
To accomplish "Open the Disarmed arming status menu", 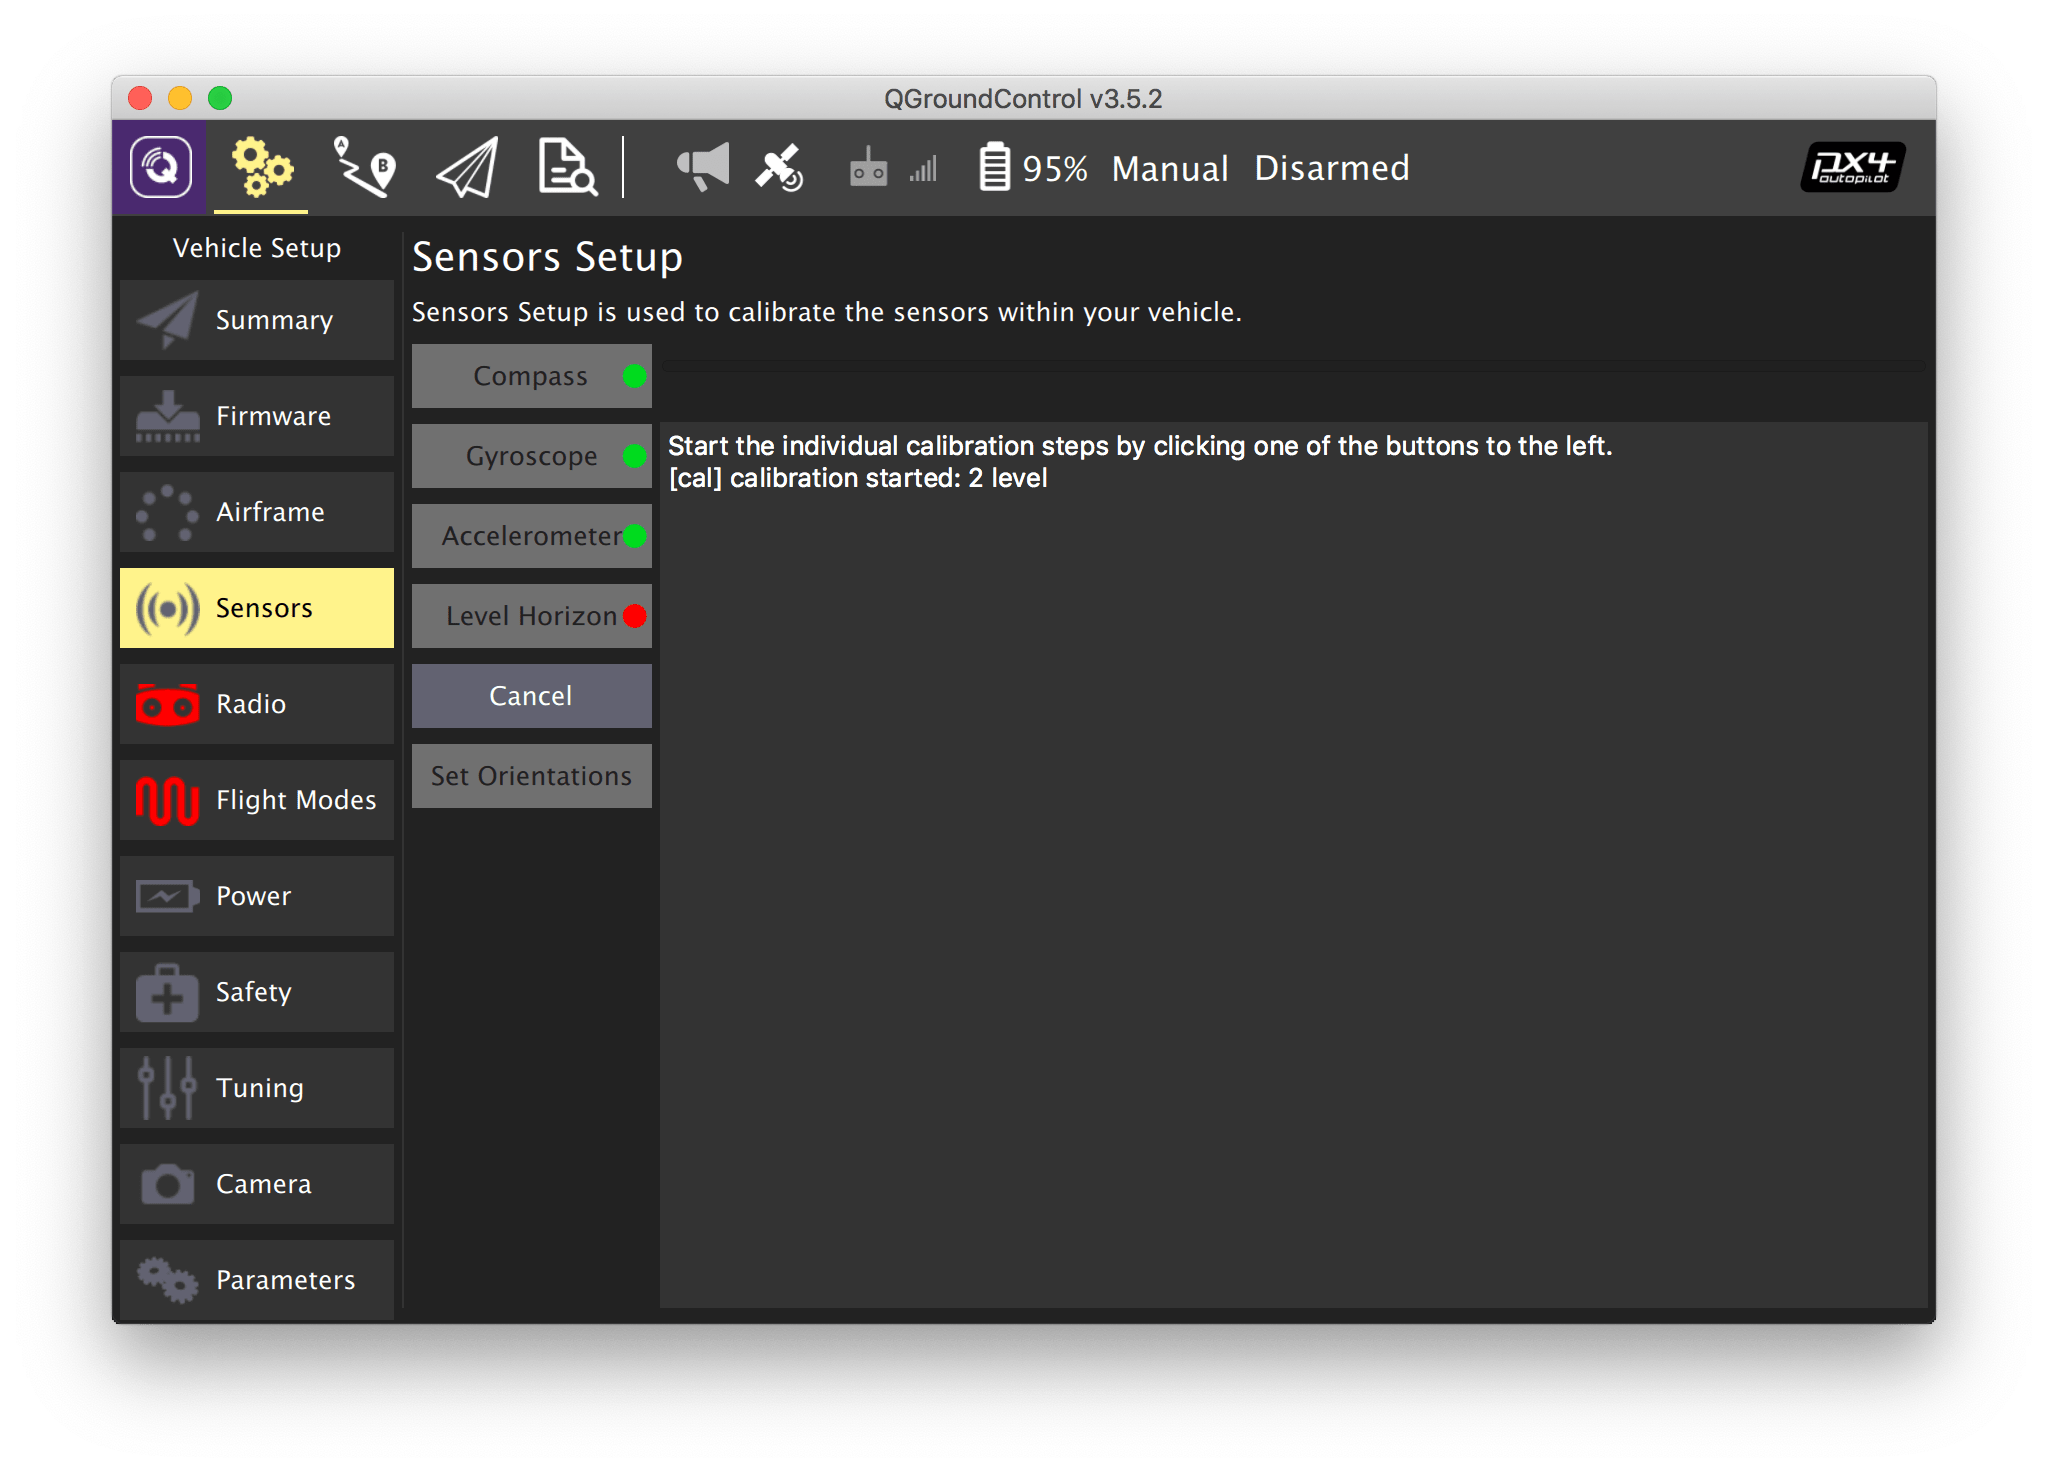I will pyautogui.click(x=1331, y=168).
